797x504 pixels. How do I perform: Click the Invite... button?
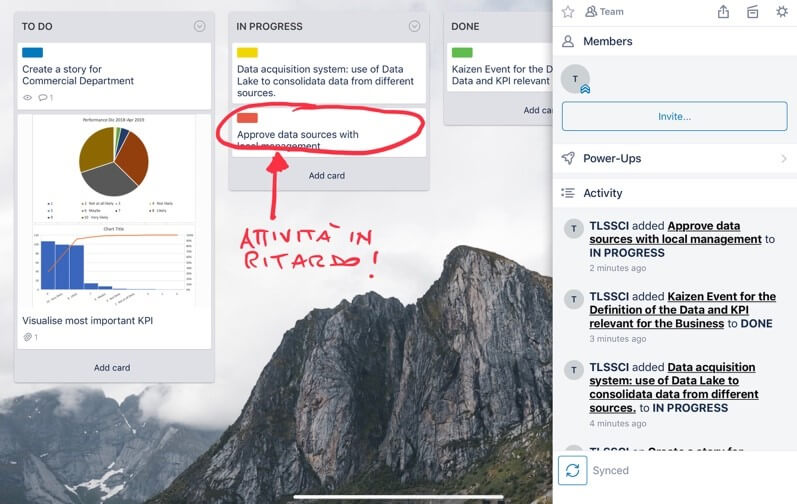pyautogui.click(x=674, y=116)
